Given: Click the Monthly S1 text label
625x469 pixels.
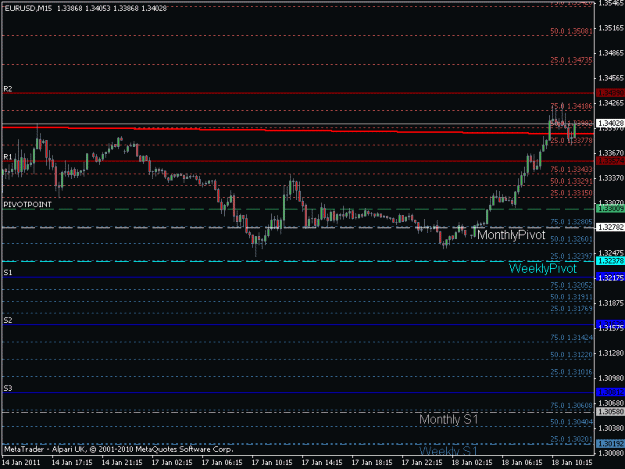Looking at the screenshot, I should [448, 420].
